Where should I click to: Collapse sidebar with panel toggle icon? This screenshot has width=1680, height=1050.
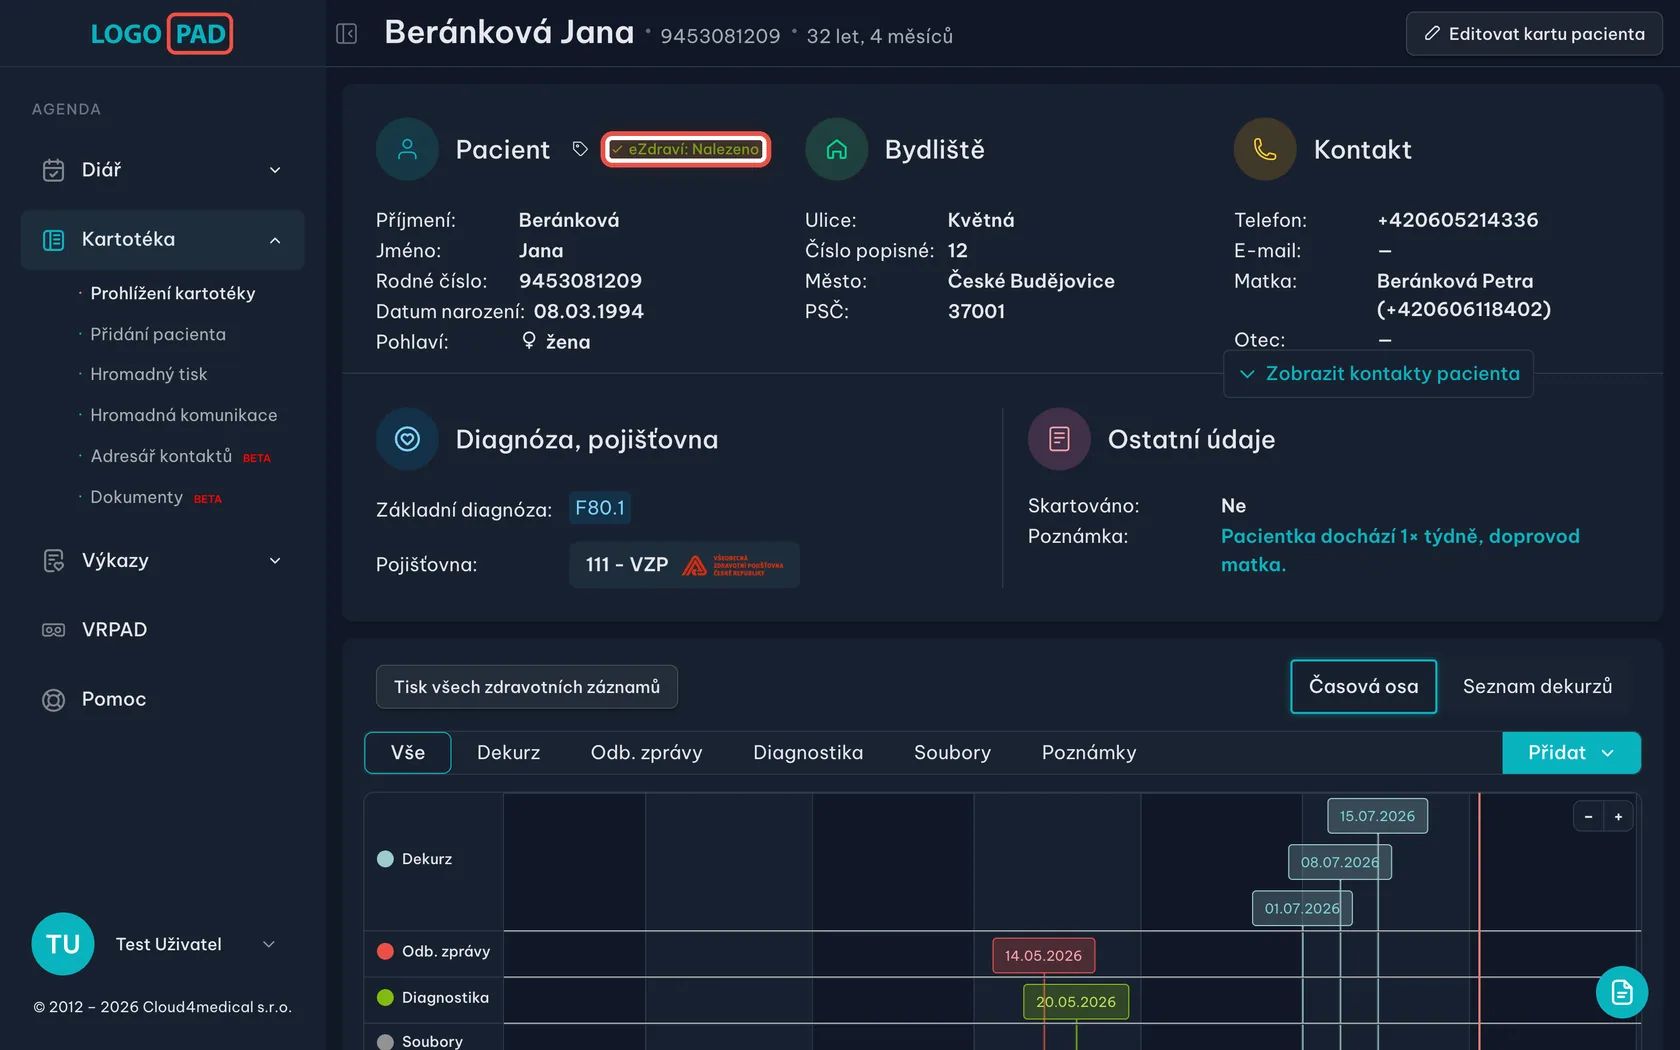346,34
